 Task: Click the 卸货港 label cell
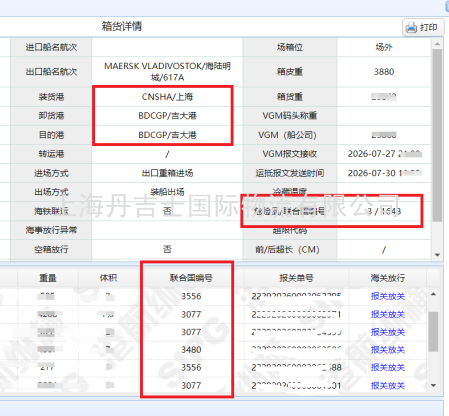click(x=51, y=116)
